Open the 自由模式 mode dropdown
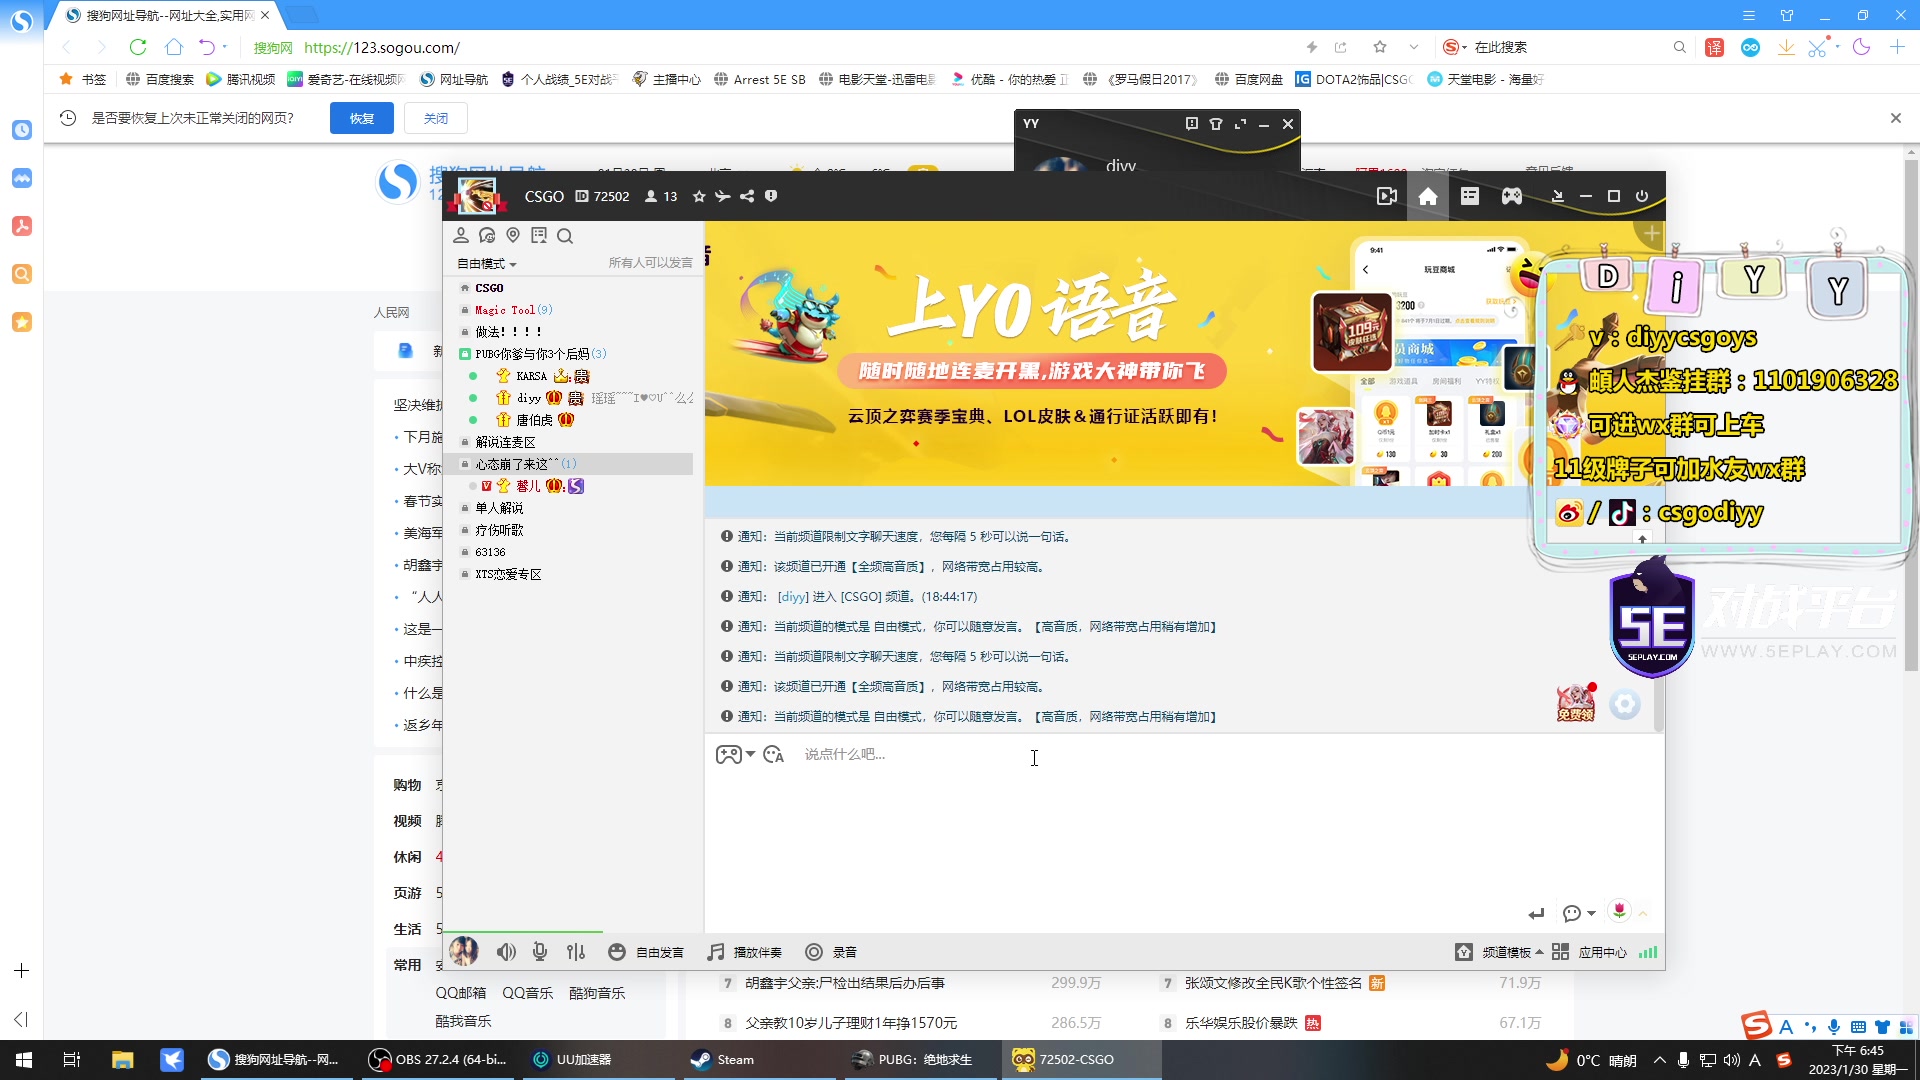Screen dimensions: 1920x1080 pos(487,264)
